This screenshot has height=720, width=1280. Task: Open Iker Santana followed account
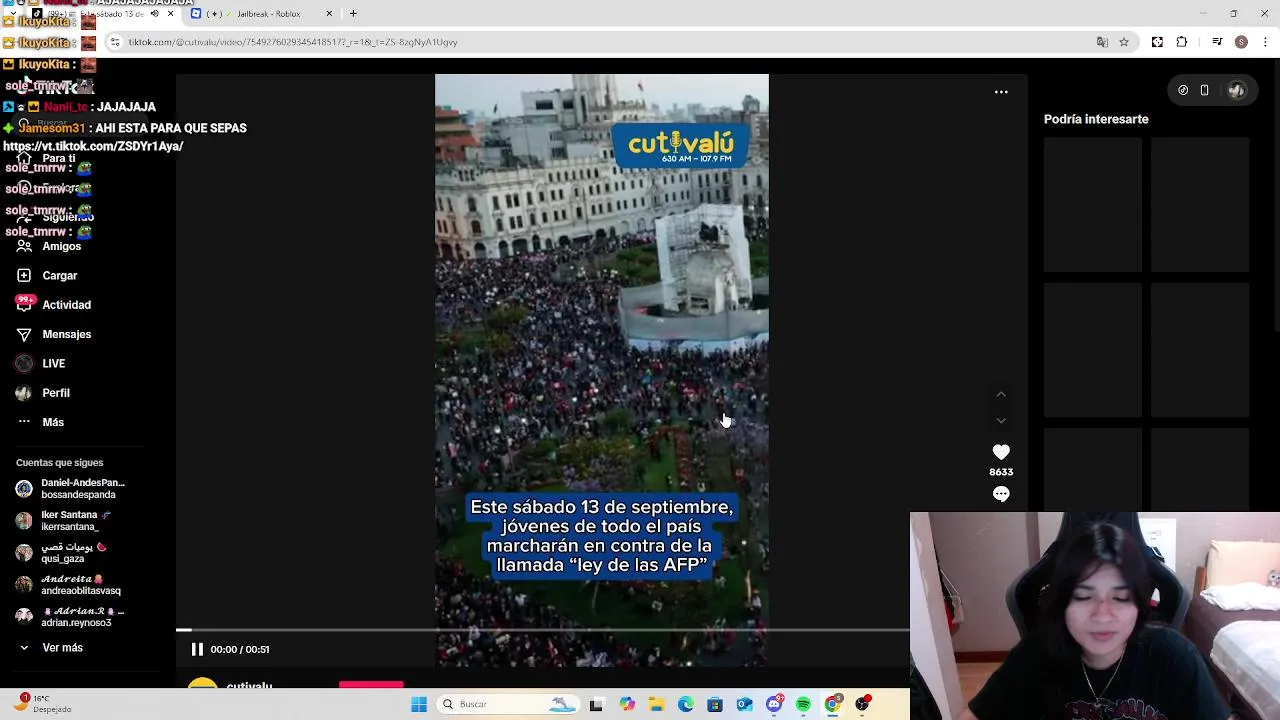[64, 521]
